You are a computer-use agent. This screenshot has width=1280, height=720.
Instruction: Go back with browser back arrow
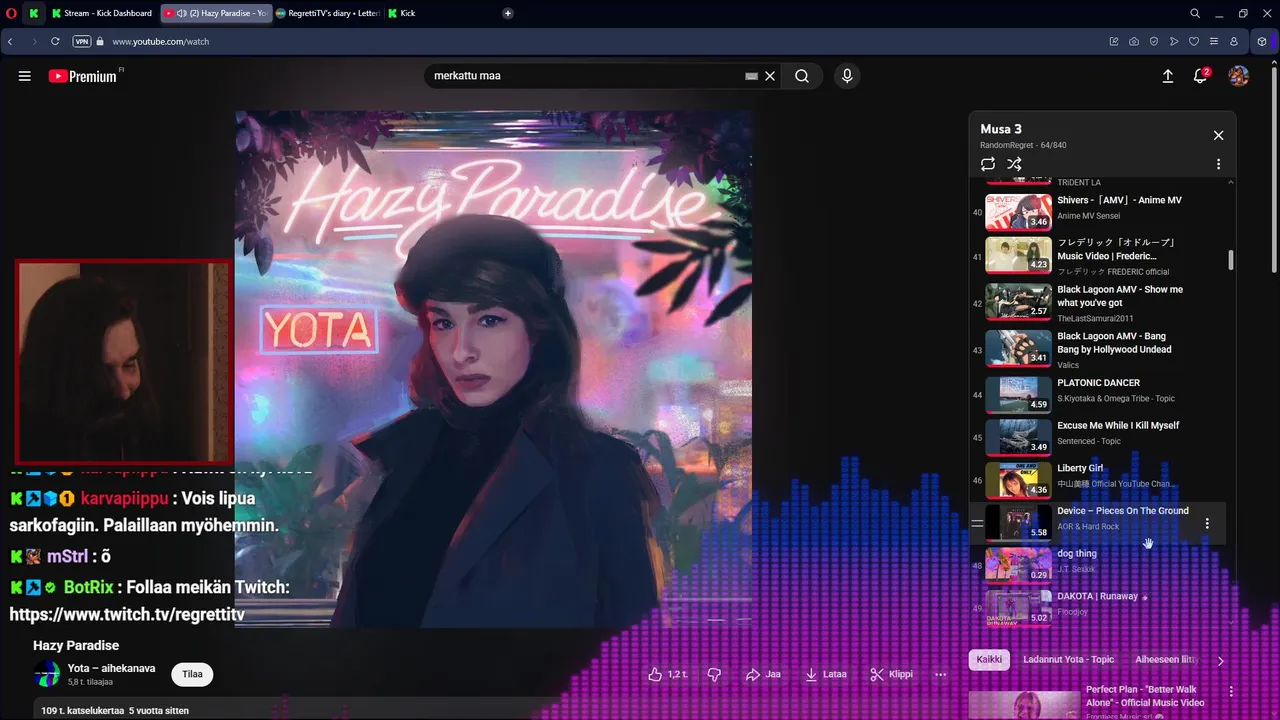point(10,42)
